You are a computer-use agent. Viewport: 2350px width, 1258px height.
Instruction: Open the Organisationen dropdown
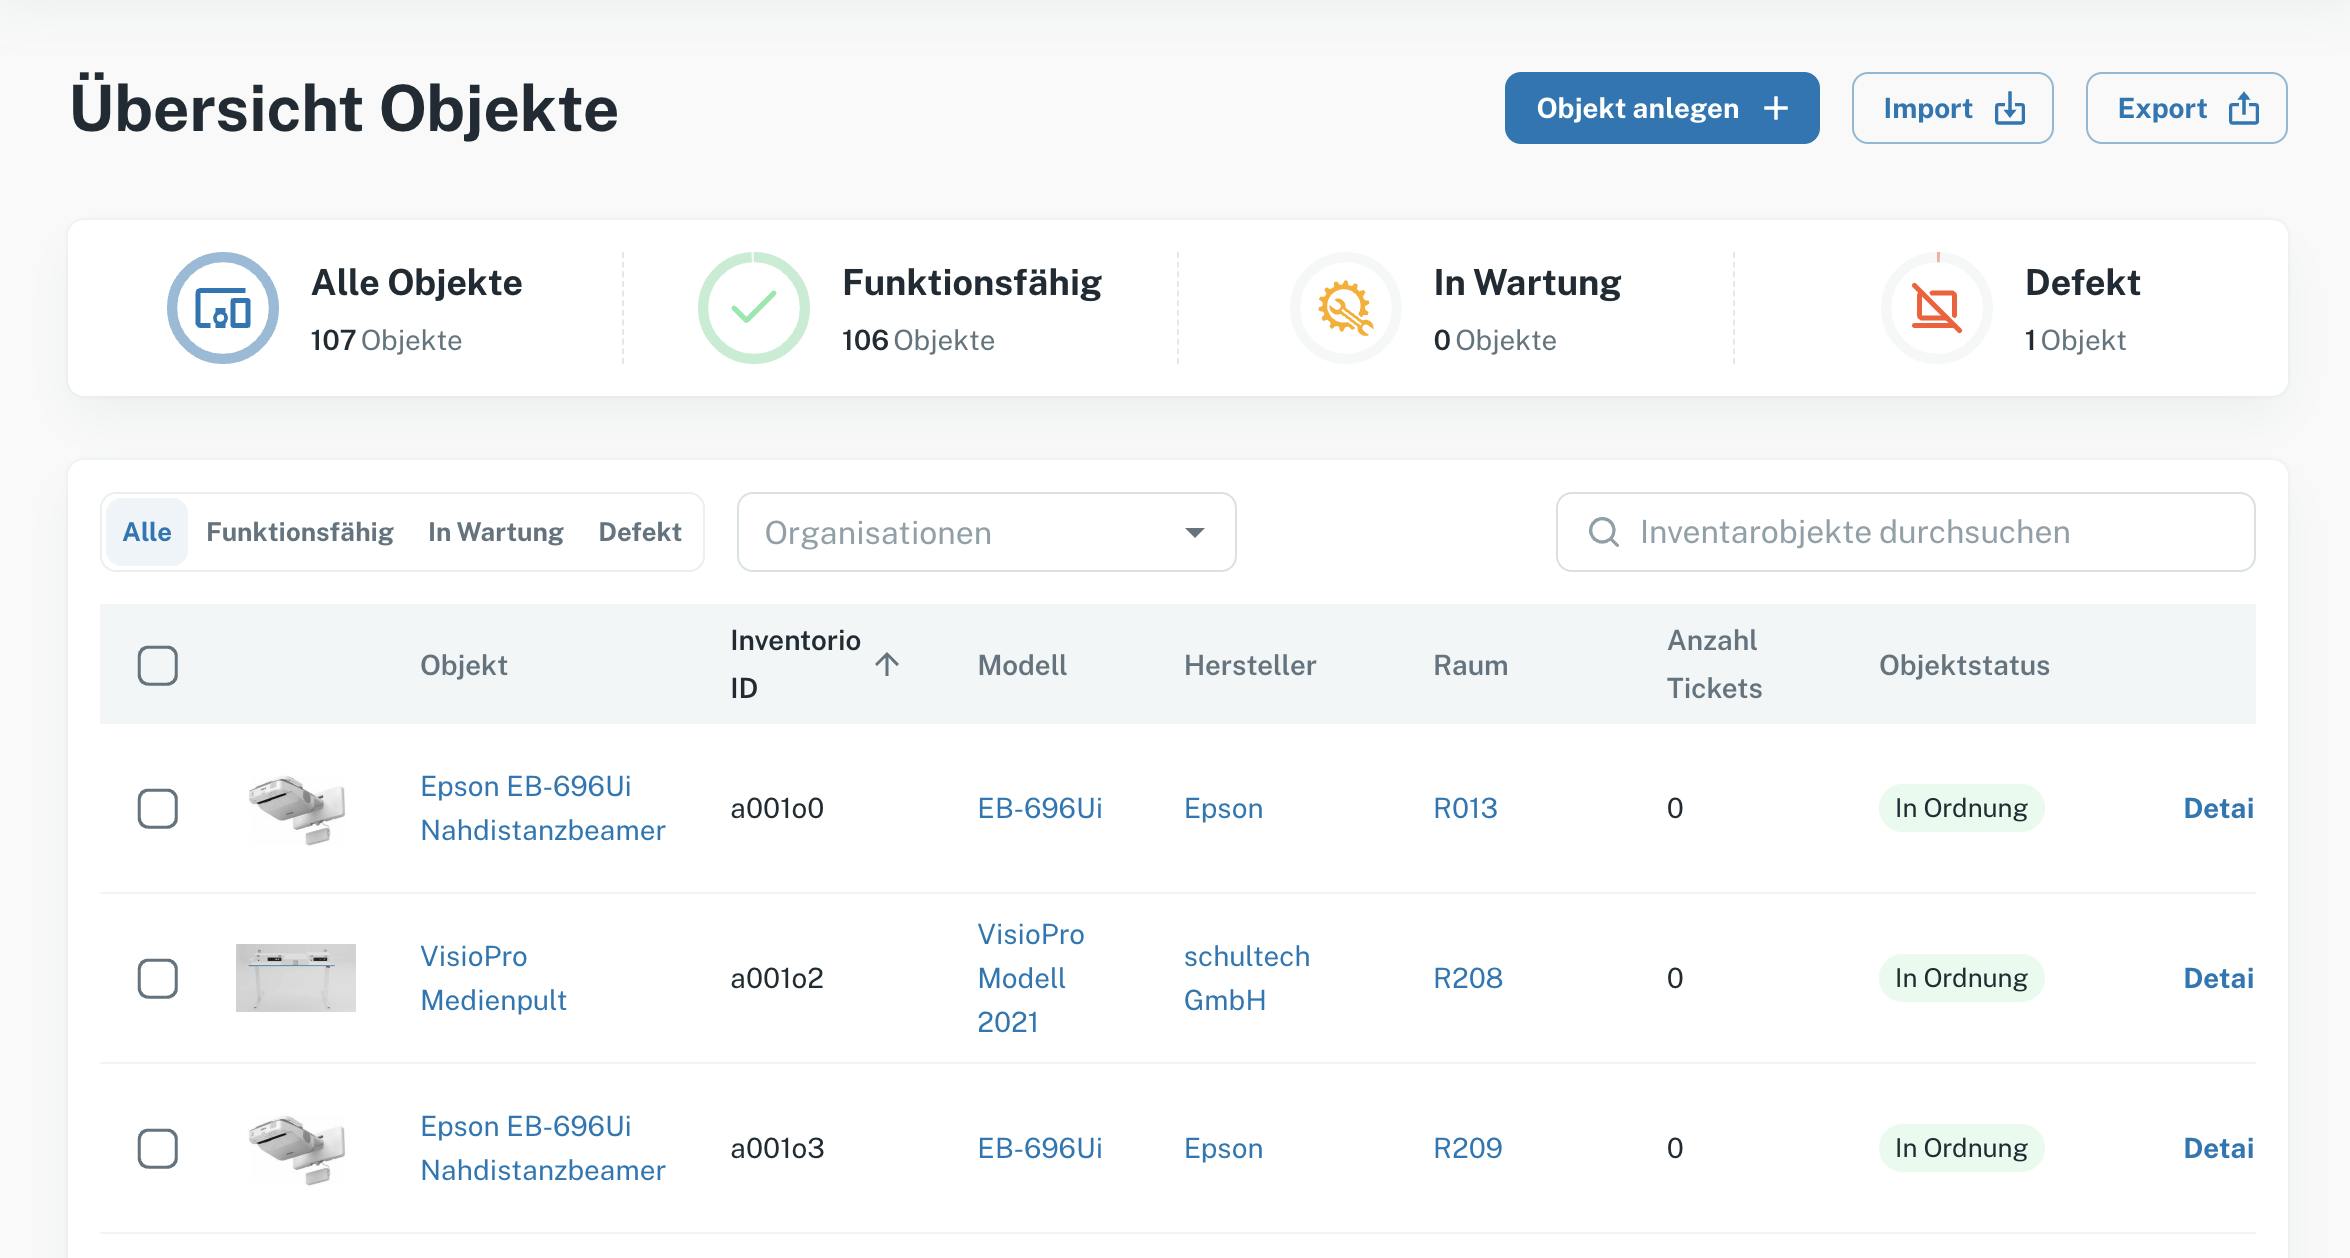coord(985,532)
